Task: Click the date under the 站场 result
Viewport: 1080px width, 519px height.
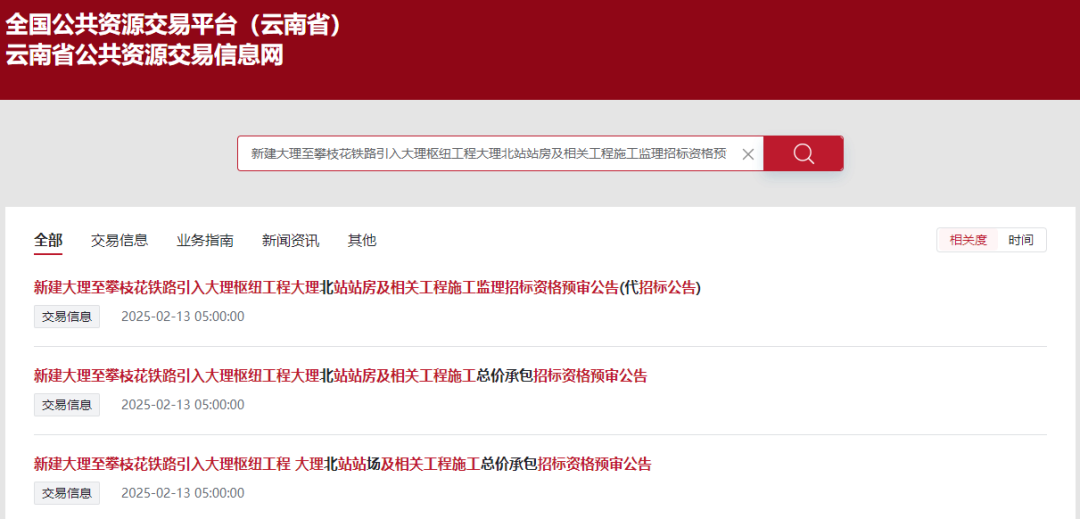Action: tap(183, 493)
